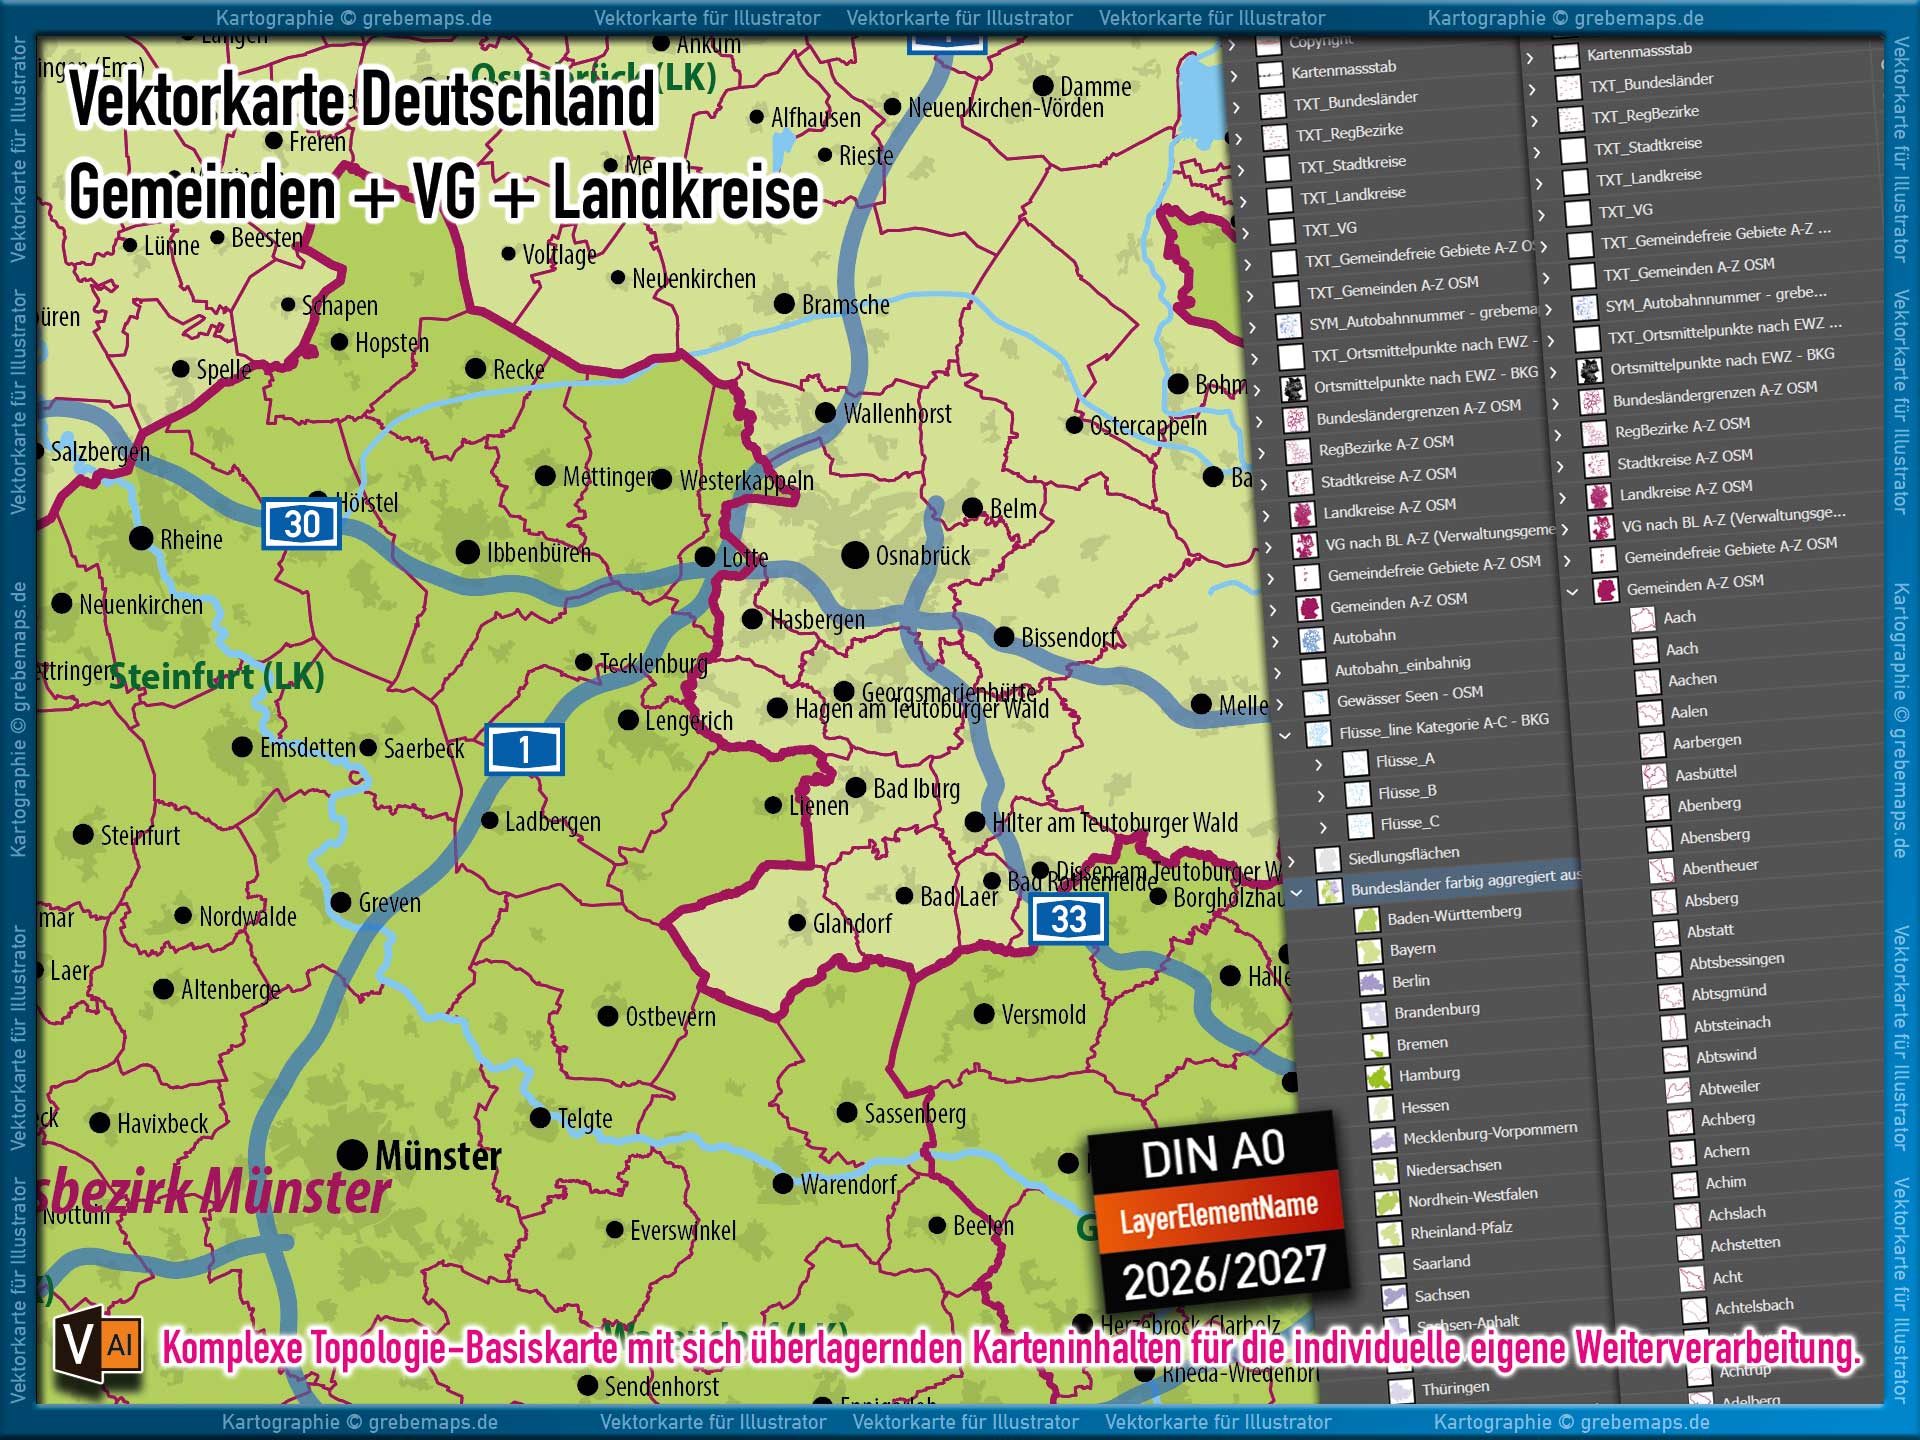Click the Aachen sublayer thumbnail

(x=1648, y=683)
